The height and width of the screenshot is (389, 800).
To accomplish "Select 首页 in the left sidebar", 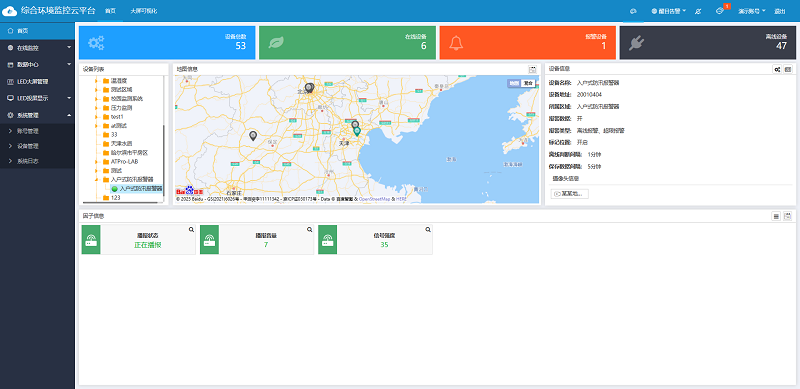I will pyautogui.click(x=37, y=31).
